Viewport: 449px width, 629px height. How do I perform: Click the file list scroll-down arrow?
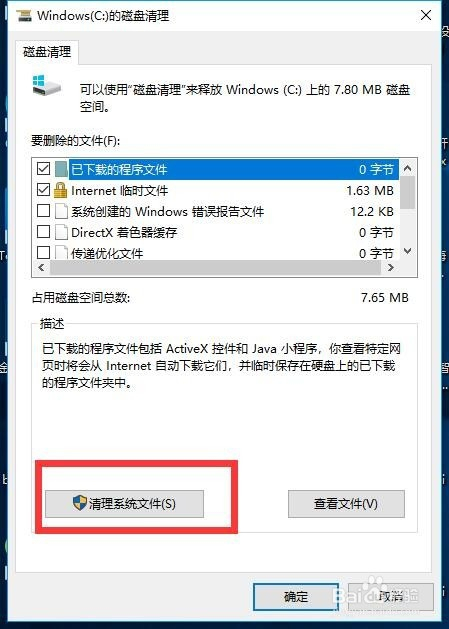(x=407, y=251)
